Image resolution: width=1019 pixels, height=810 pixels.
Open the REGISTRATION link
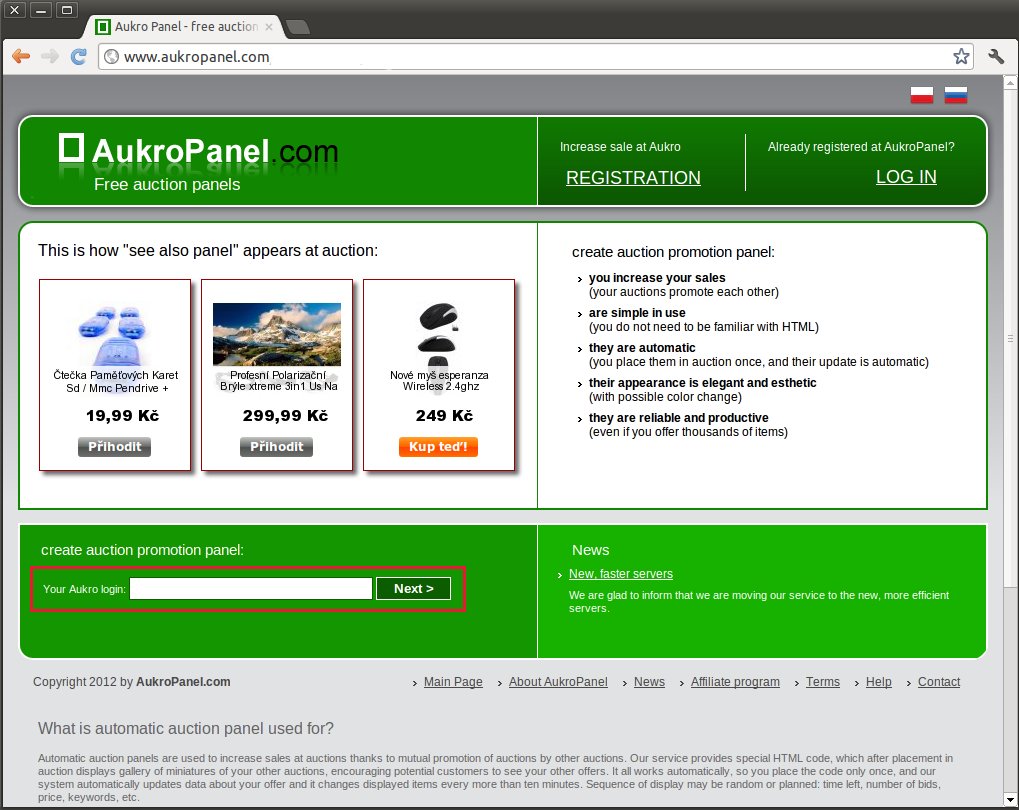[x=633, y=177]
